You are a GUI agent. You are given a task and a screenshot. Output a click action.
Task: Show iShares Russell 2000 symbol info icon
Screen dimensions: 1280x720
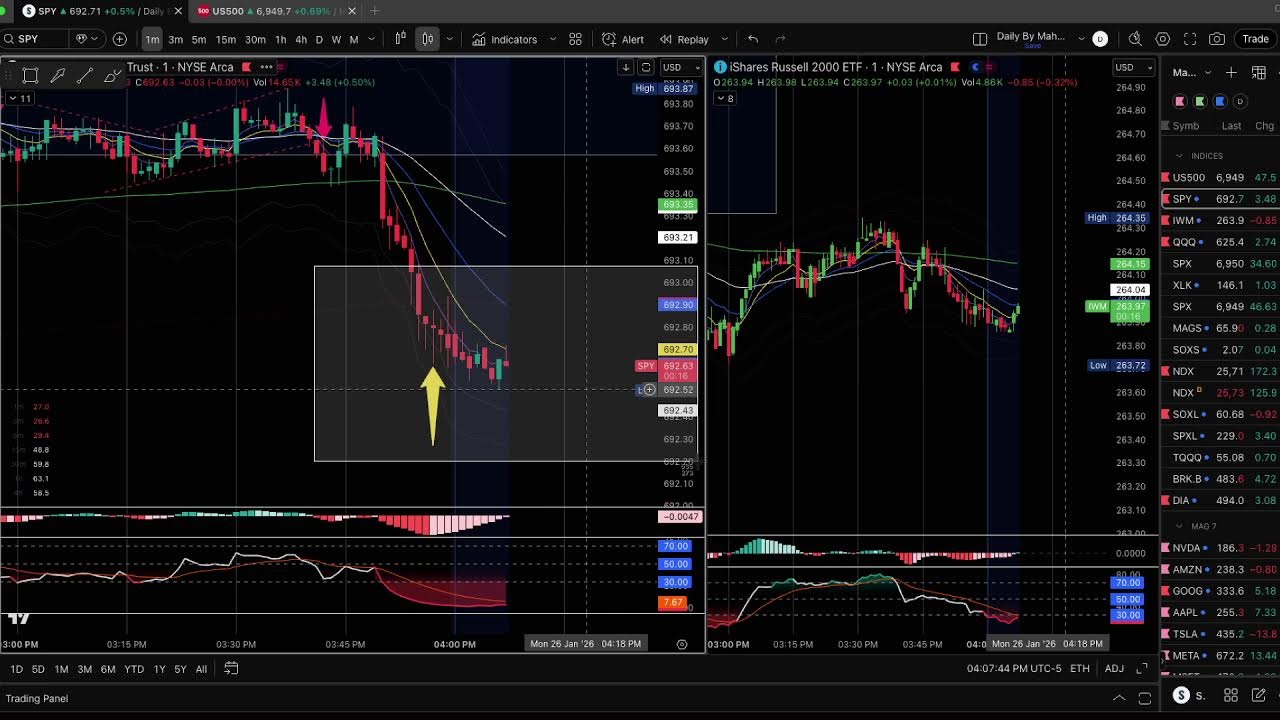pos(720,67)
